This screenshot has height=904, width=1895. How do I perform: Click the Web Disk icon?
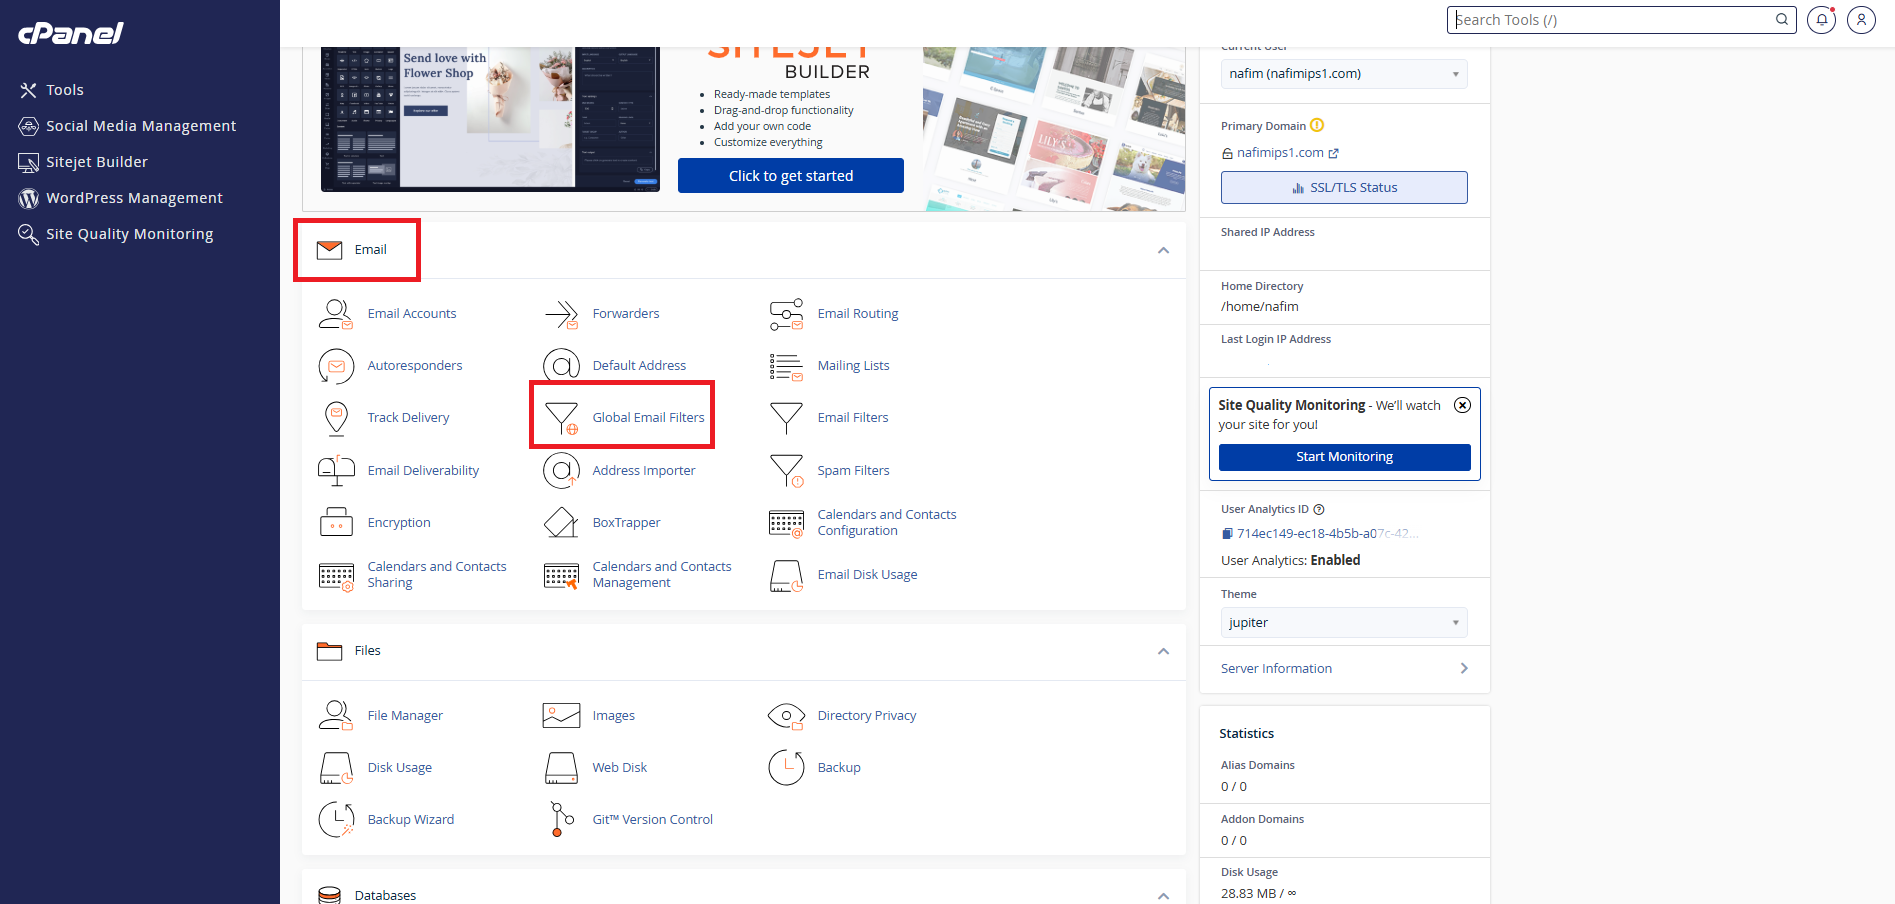(561, 768)
